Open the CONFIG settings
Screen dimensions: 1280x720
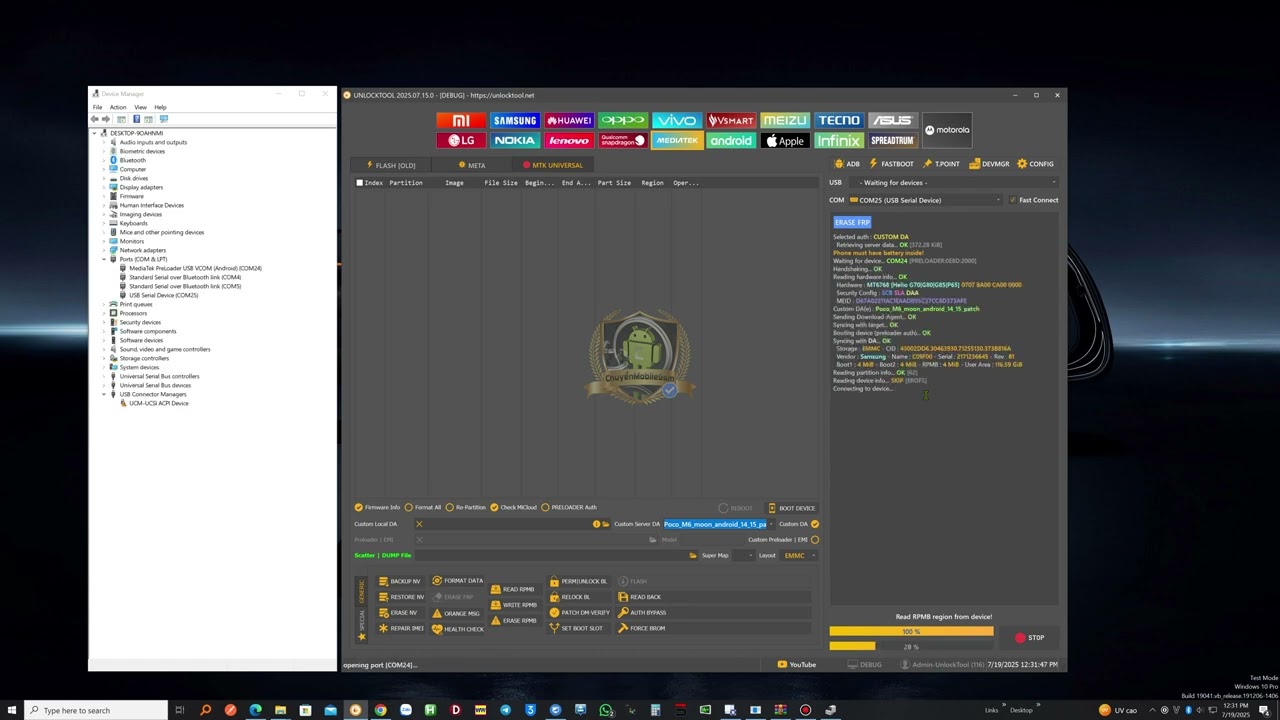[1035, 164]
